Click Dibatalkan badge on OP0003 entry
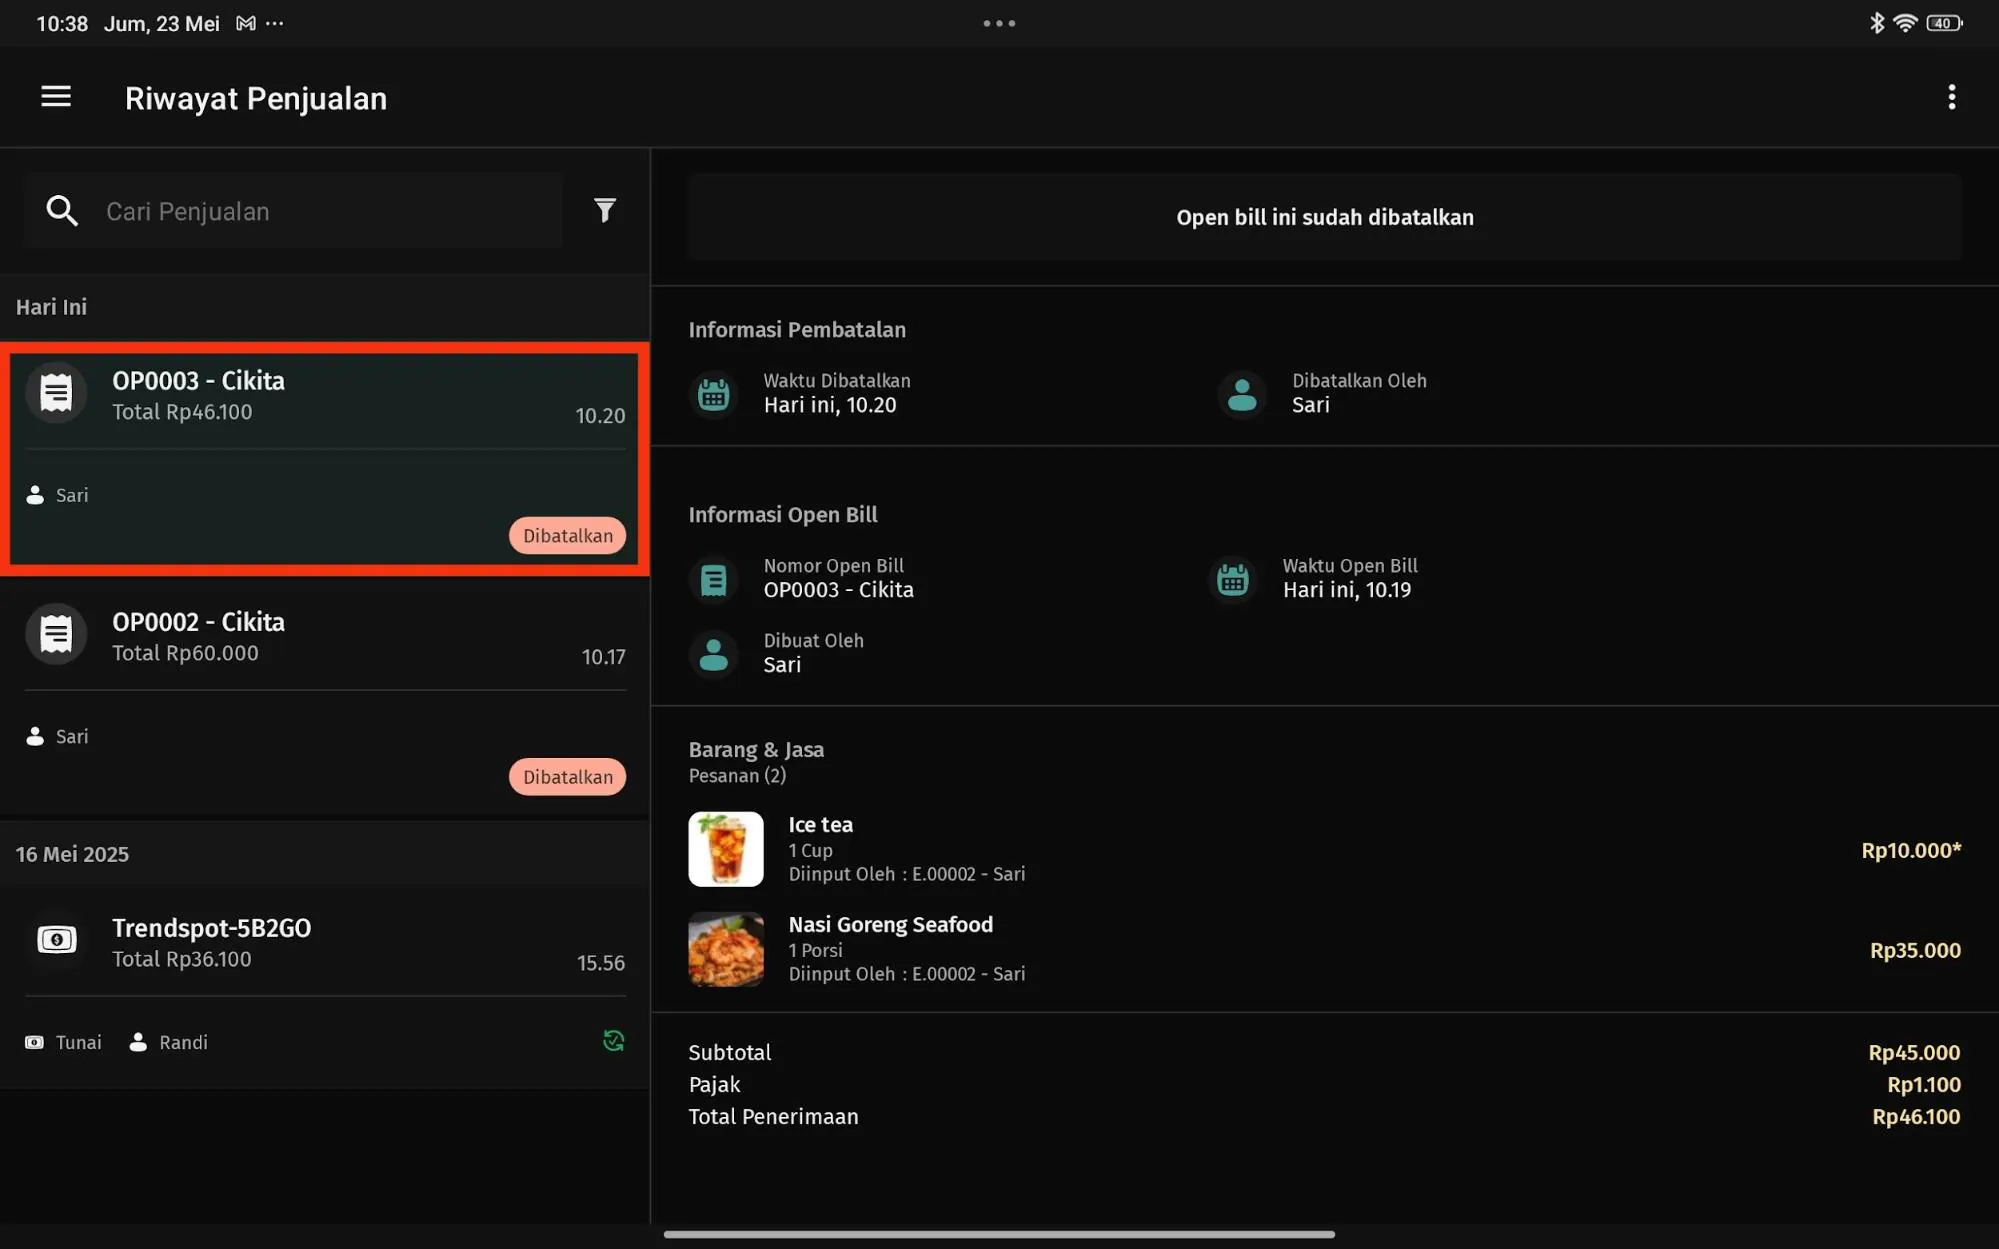1999x1249 pixels. (567, 536)
